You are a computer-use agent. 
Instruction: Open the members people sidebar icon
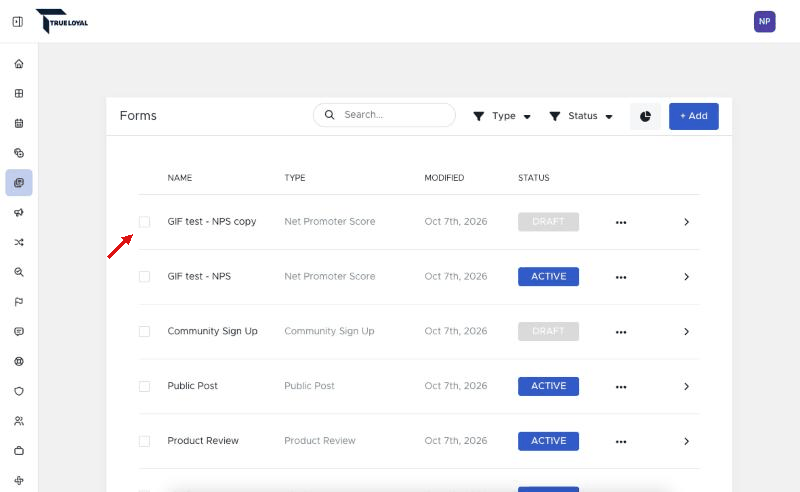pos(19,421)
